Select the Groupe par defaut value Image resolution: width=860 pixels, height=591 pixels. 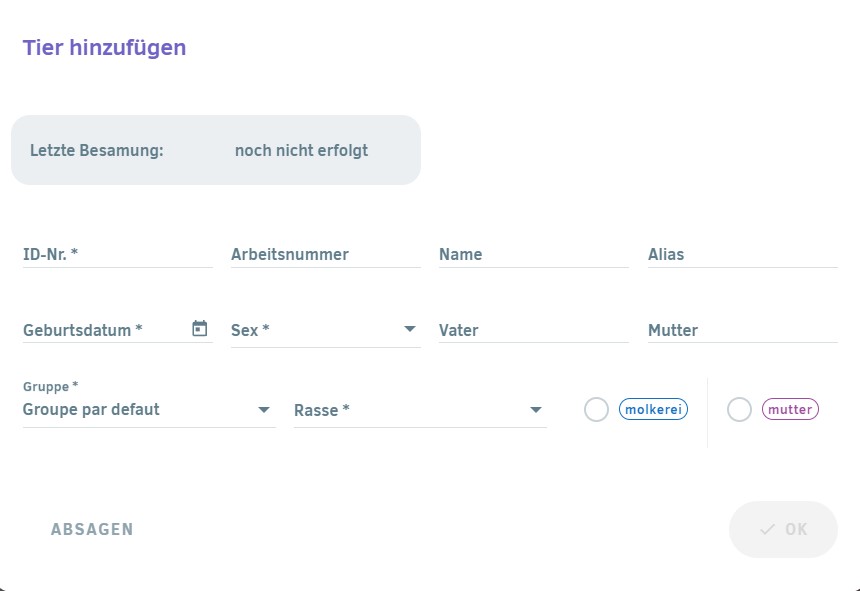(91, 410)
